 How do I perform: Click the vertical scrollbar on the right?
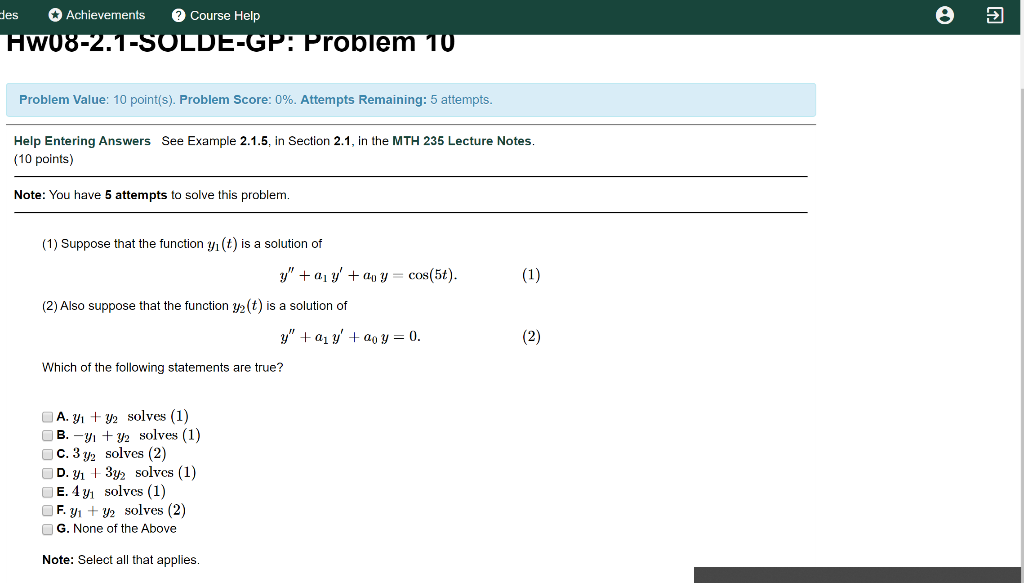click(x=1018, y=300)
